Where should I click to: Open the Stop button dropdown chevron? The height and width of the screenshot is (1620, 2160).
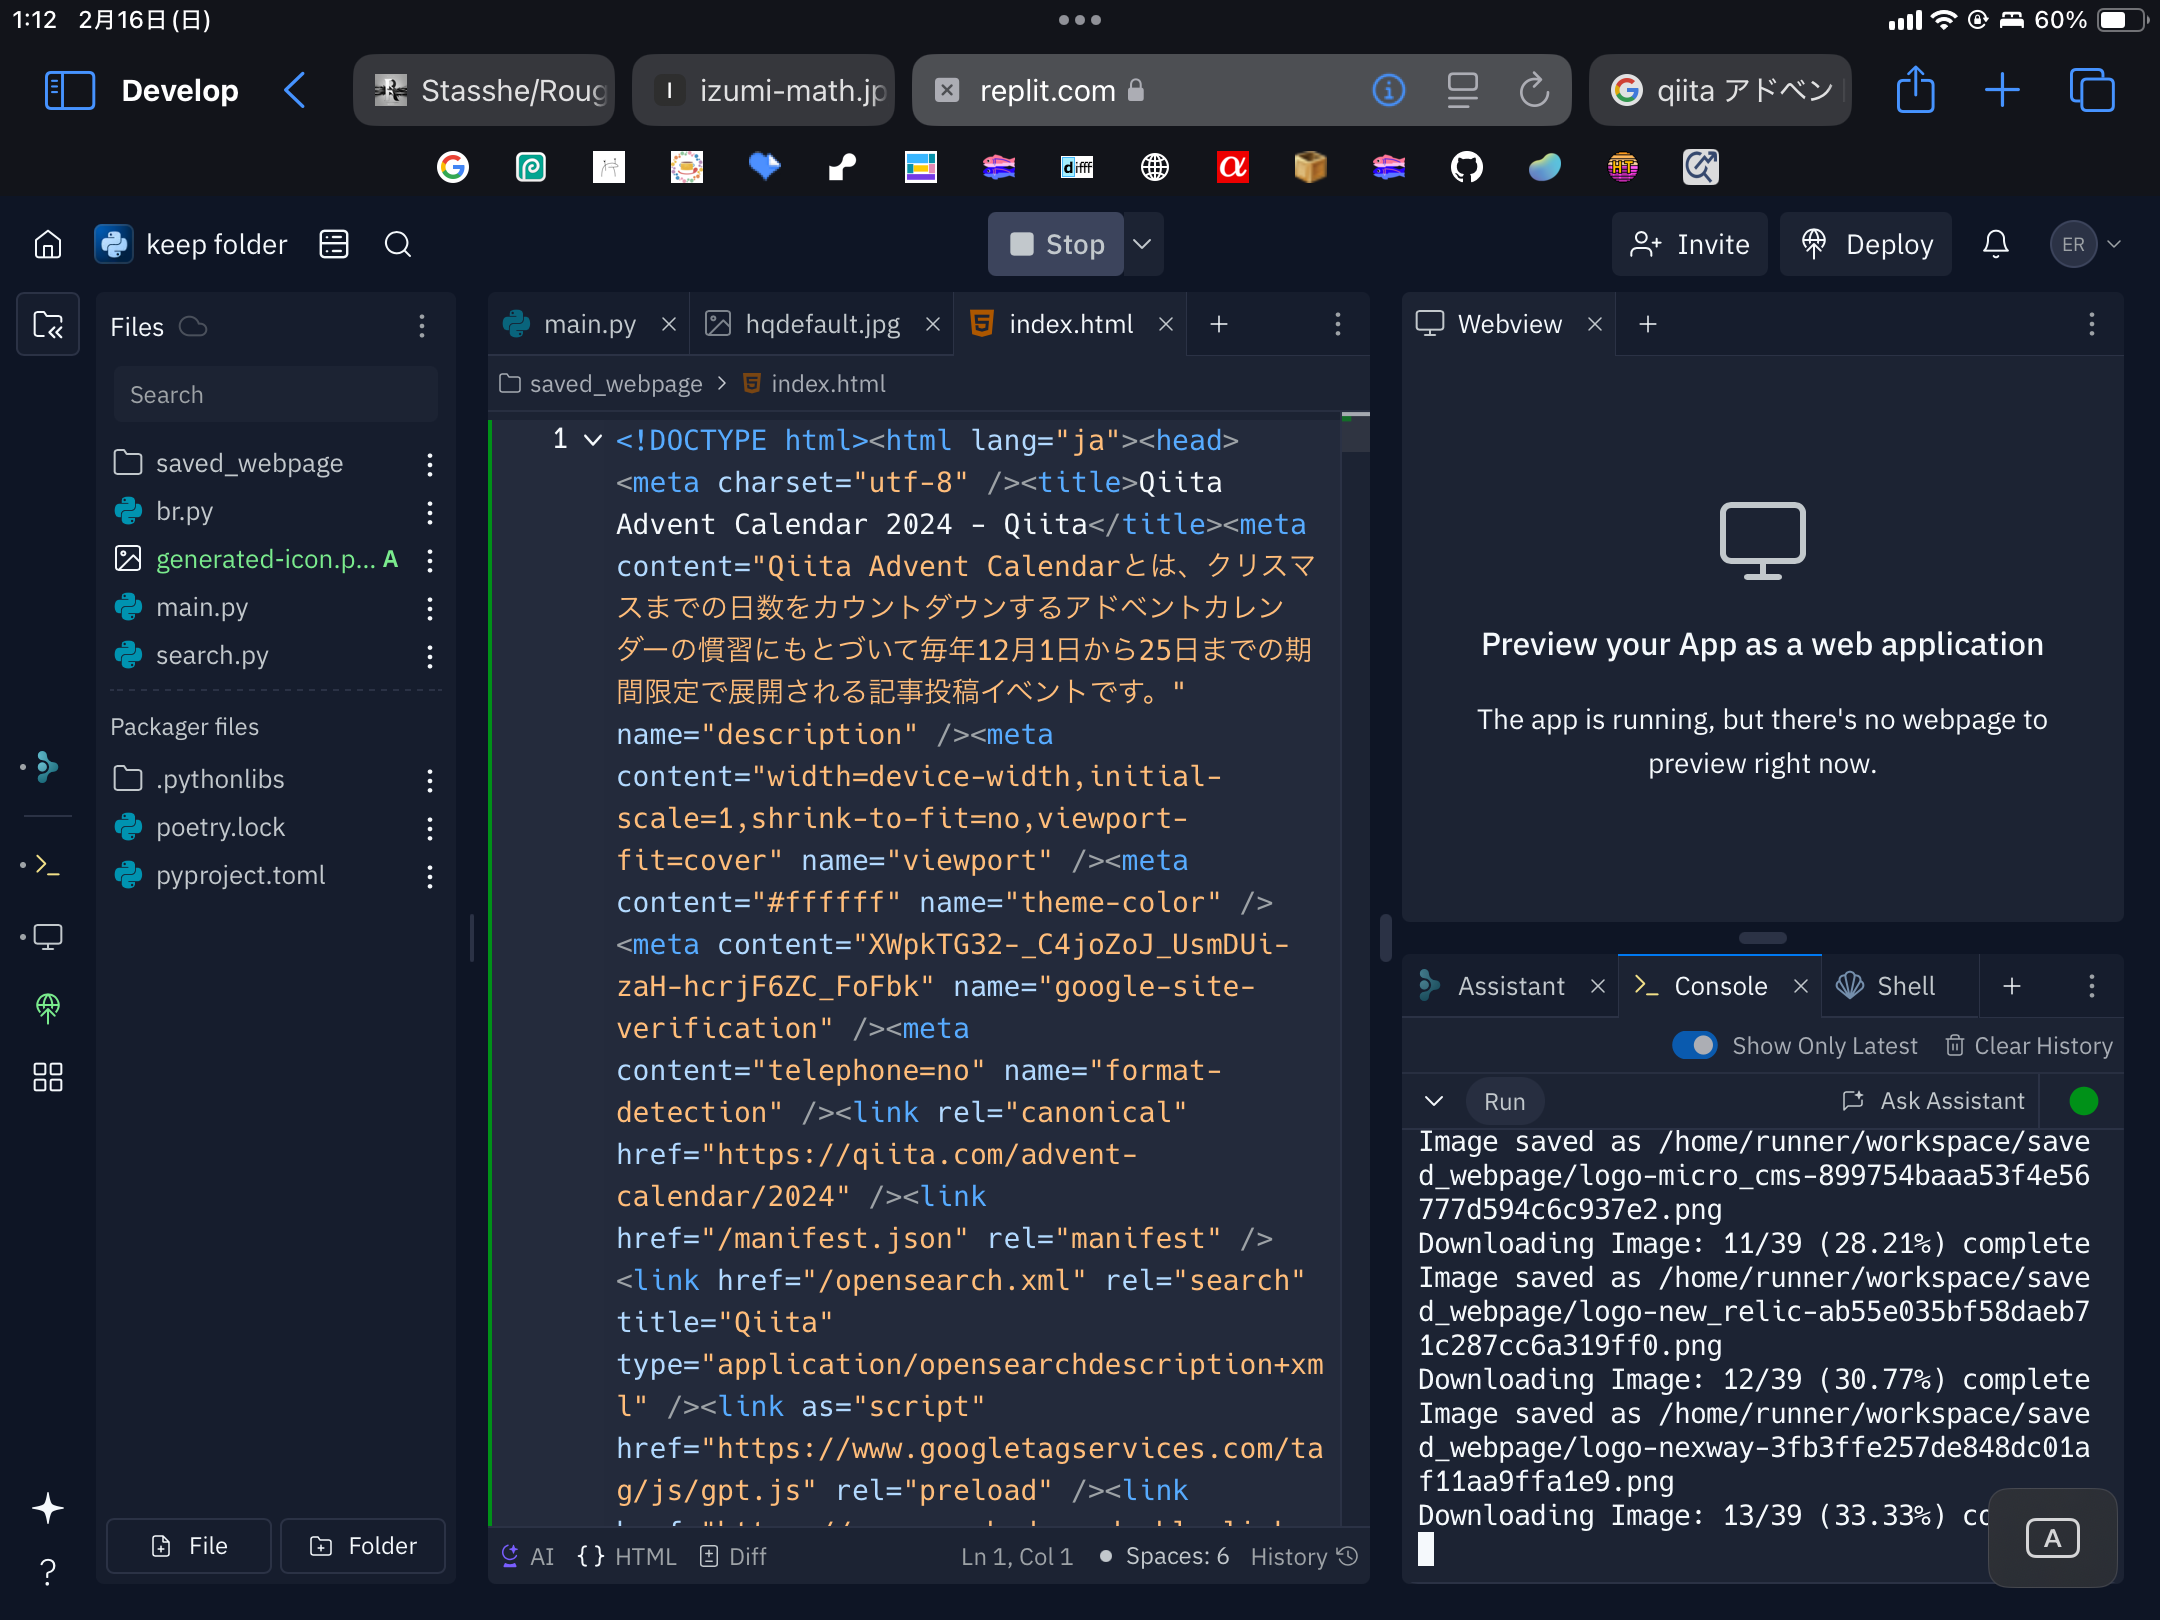[x=1143, y=244]
